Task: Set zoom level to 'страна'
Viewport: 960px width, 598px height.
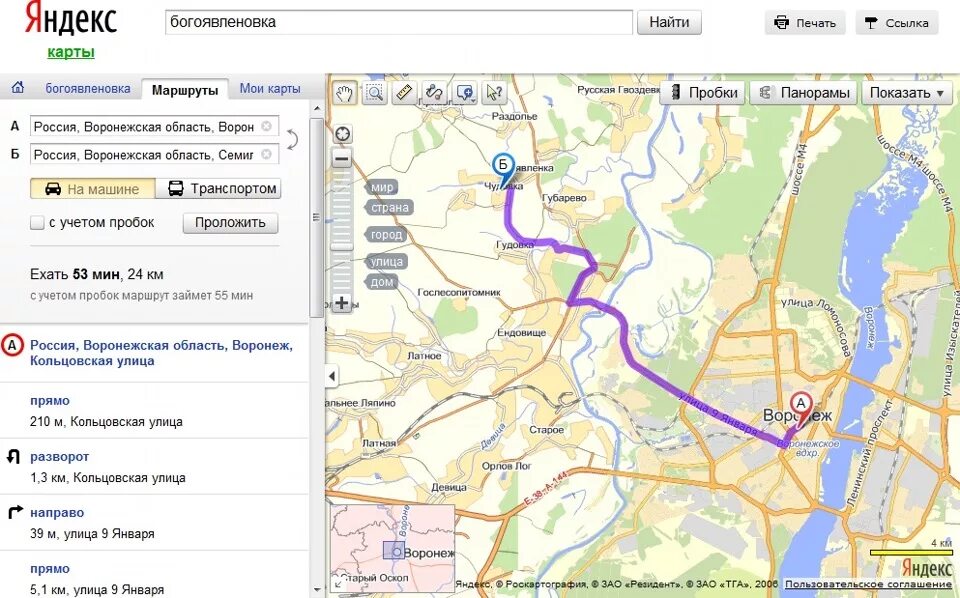Action: [389, 207]
